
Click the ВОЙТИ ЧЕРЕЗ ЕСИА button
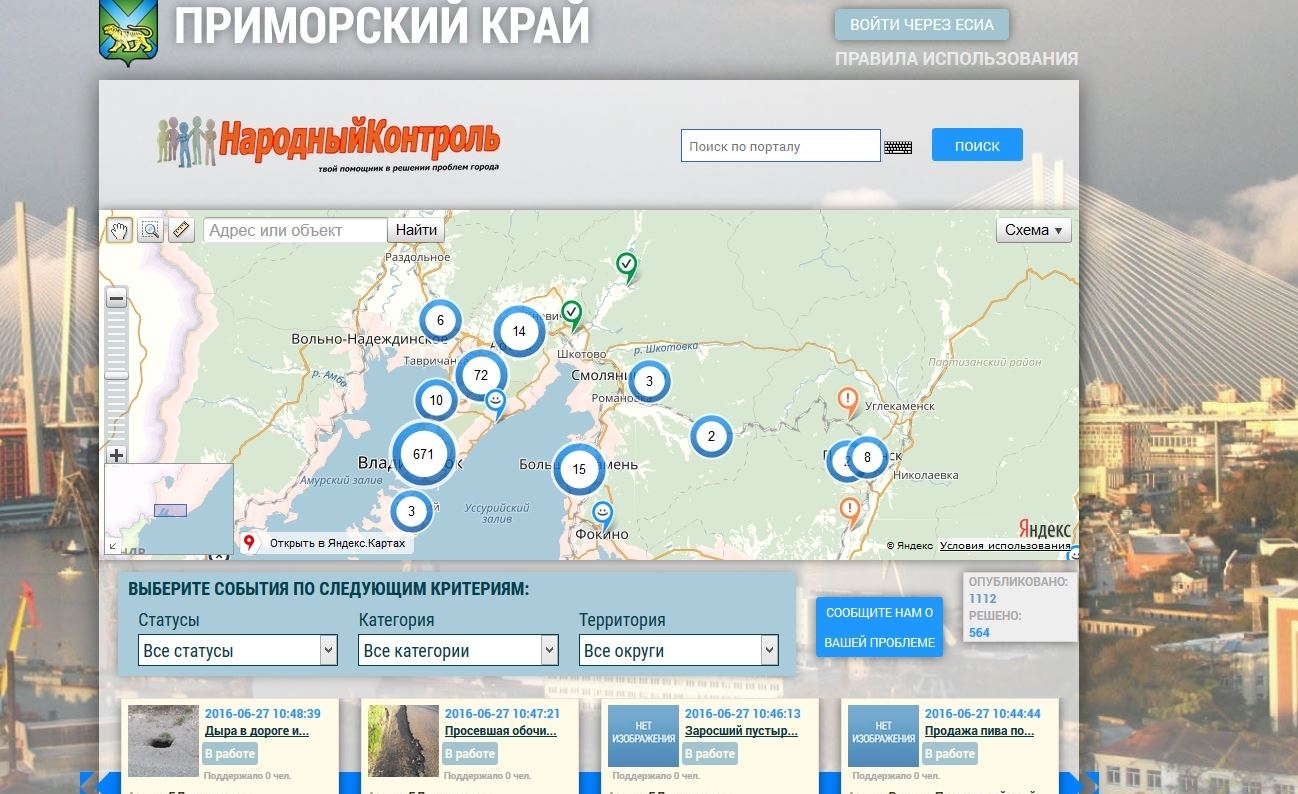click(x=922, y=25)
